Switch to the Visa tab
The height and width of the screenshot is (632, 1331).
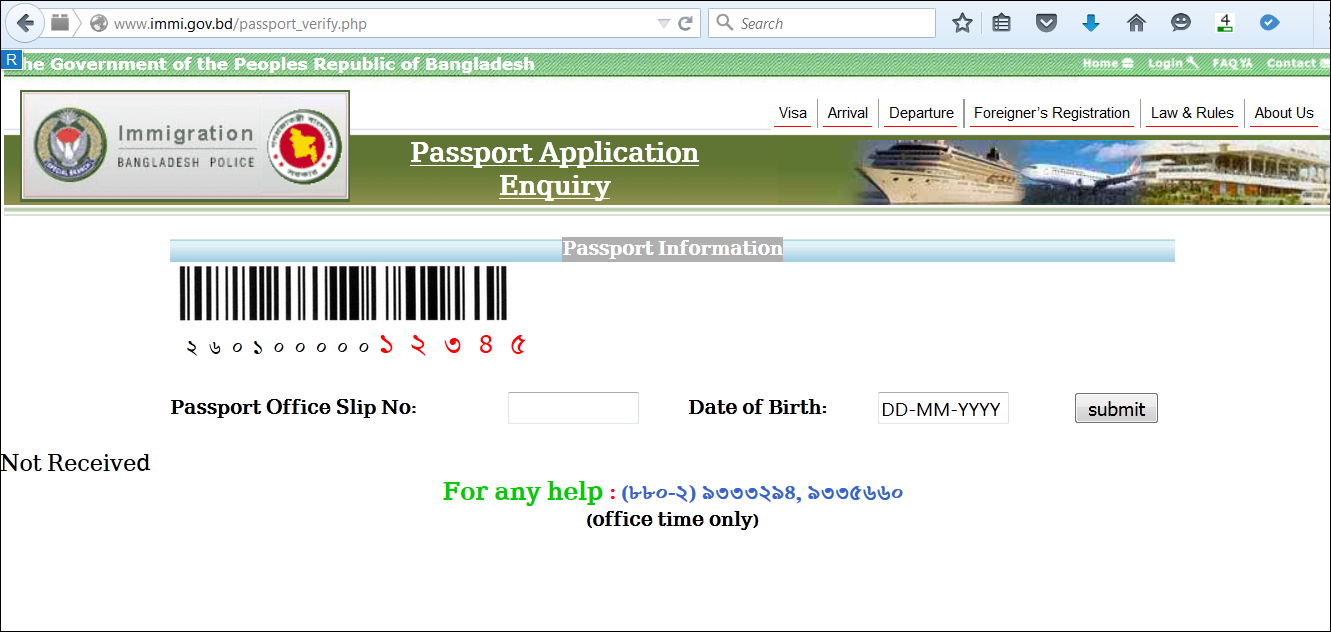[x=792, y=113]
